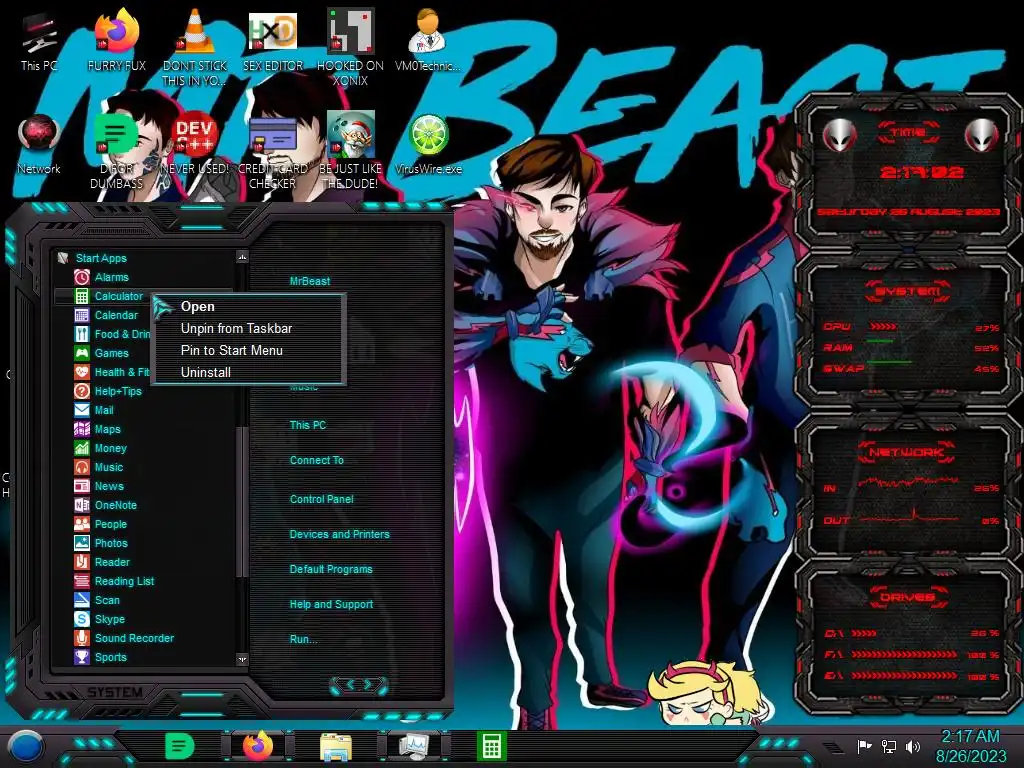Open File Explorer from the taskbar

(336, 747)
